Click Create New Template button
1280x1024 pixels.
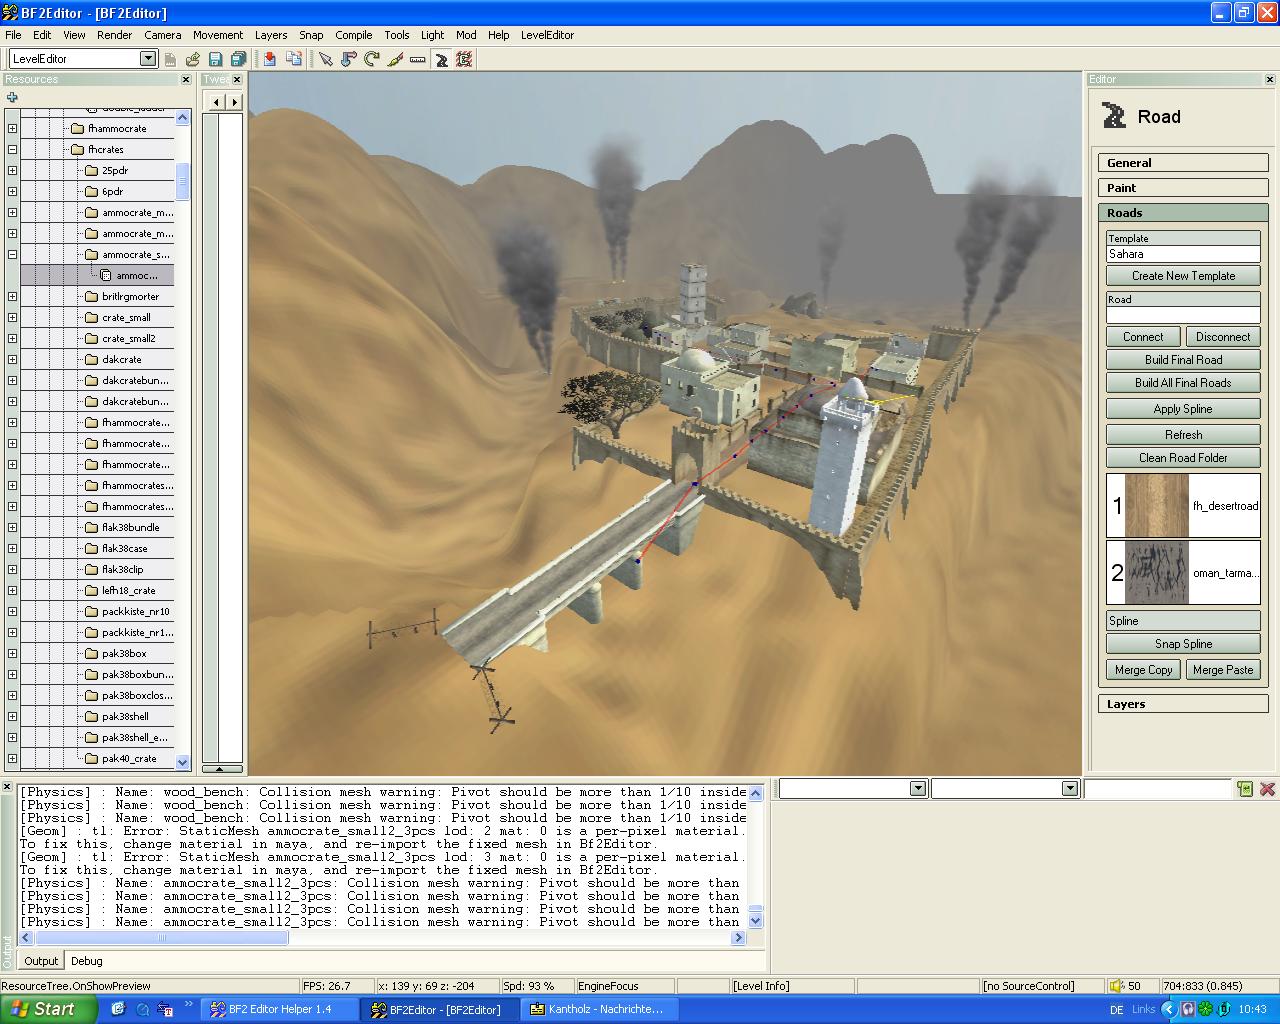pyautogui.click(x=1183, y=276)
